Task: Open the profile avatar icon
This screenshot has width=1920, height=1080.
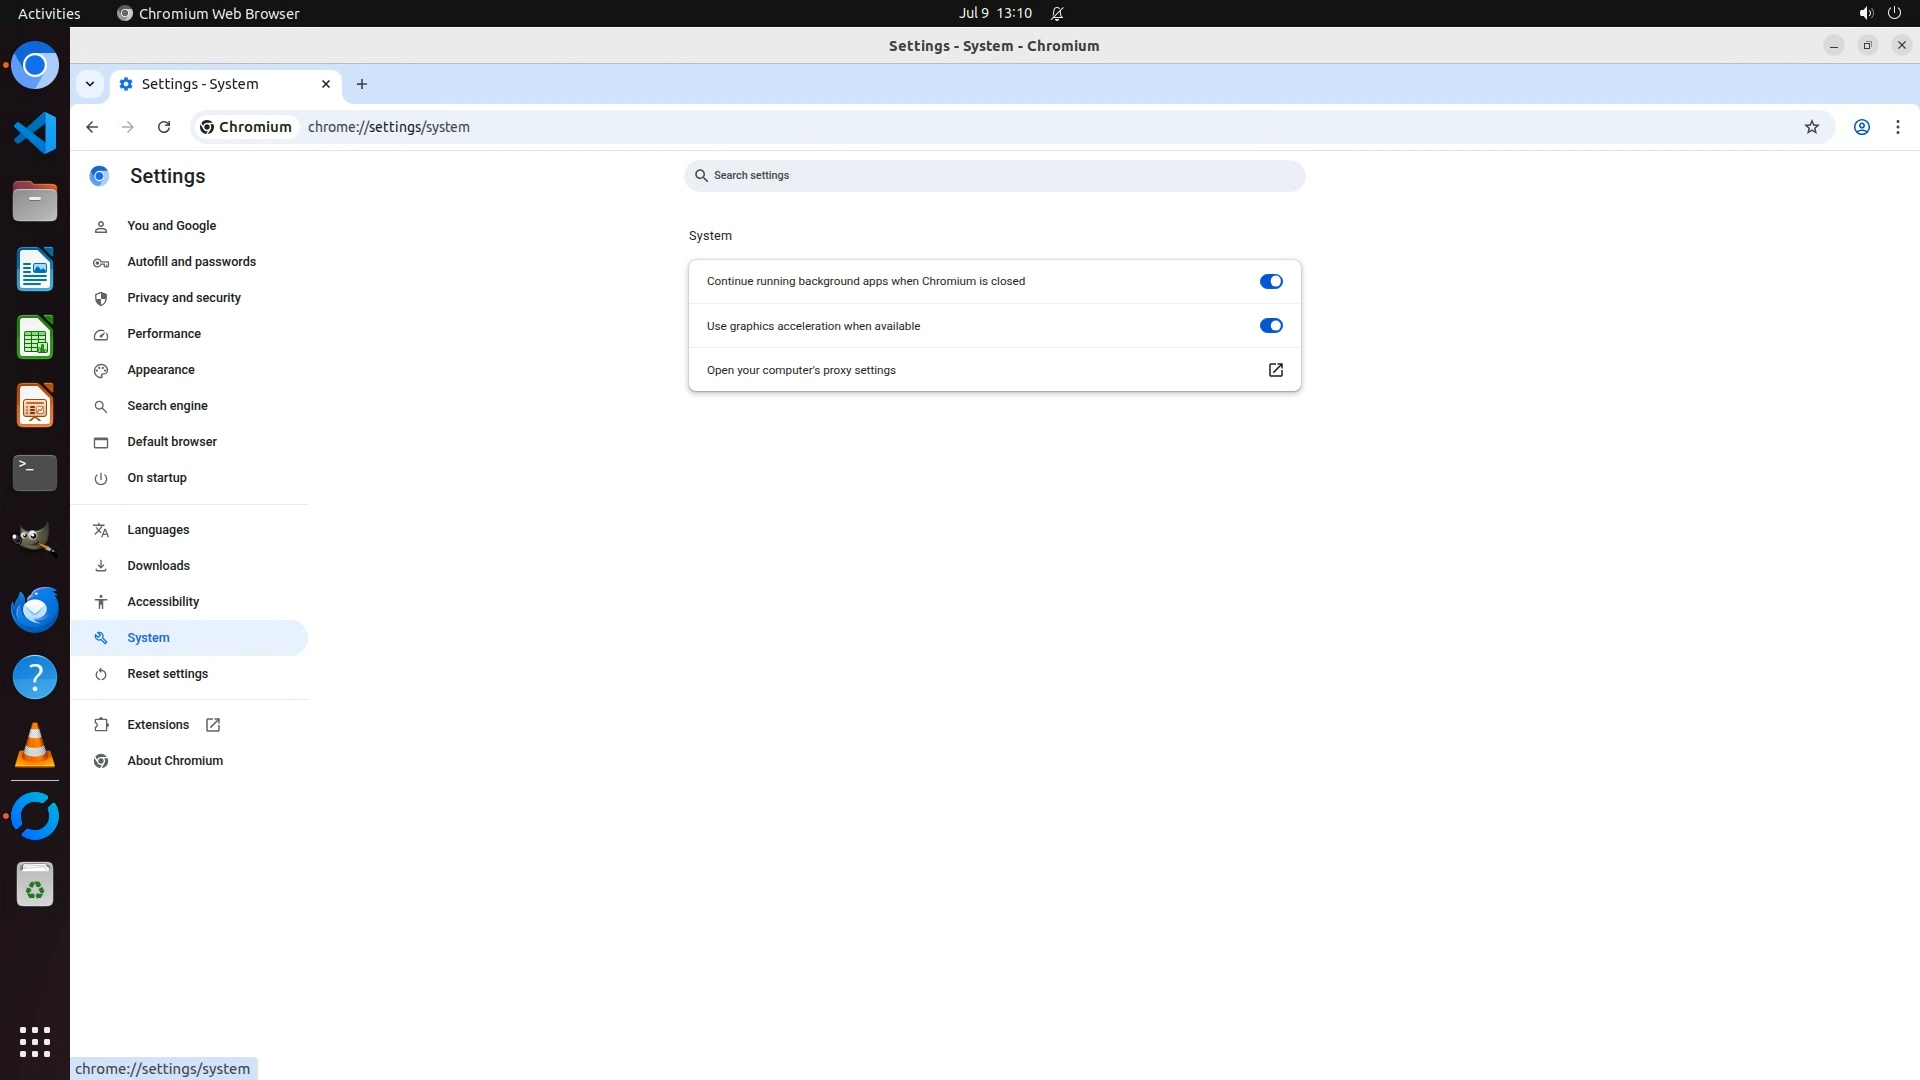Action: [x=1861, y=127]
